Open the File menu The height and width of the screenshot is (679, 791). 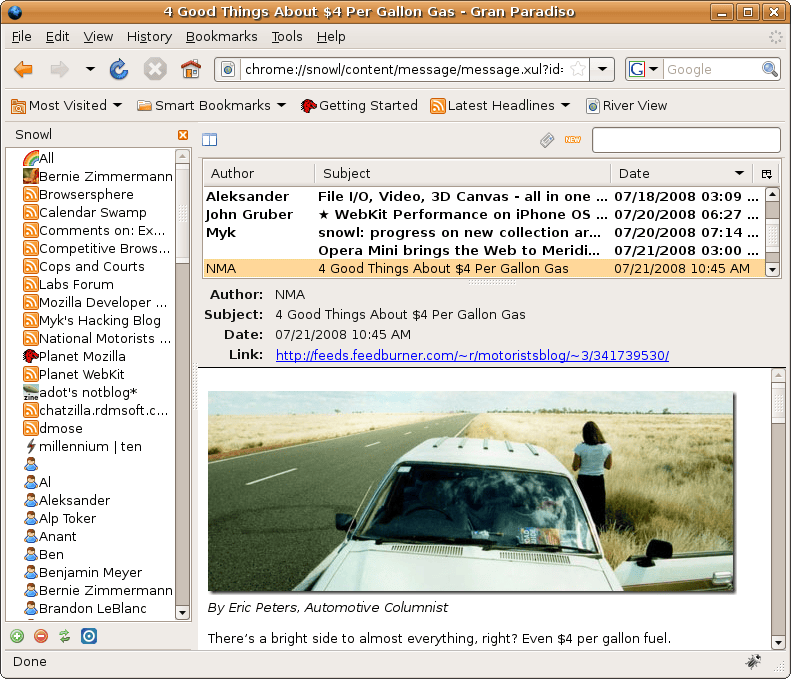click(x=21, y=37)
